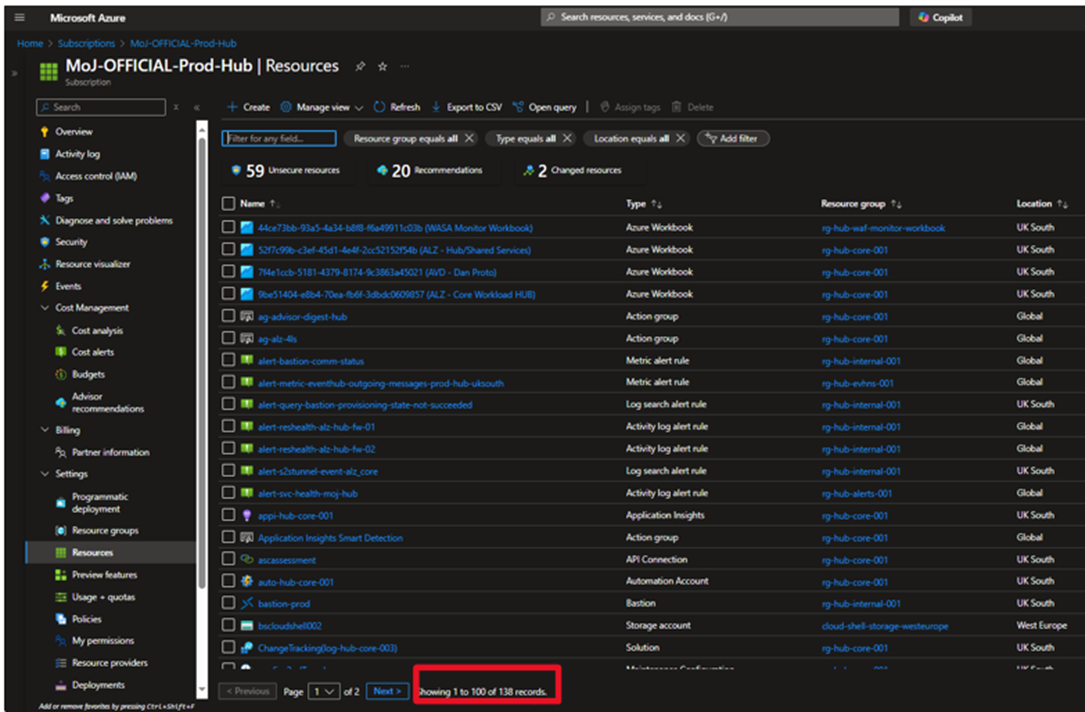Favorite the subscription with the star icon
This screenshot has height=712, width=1085.
coord(383,66)
